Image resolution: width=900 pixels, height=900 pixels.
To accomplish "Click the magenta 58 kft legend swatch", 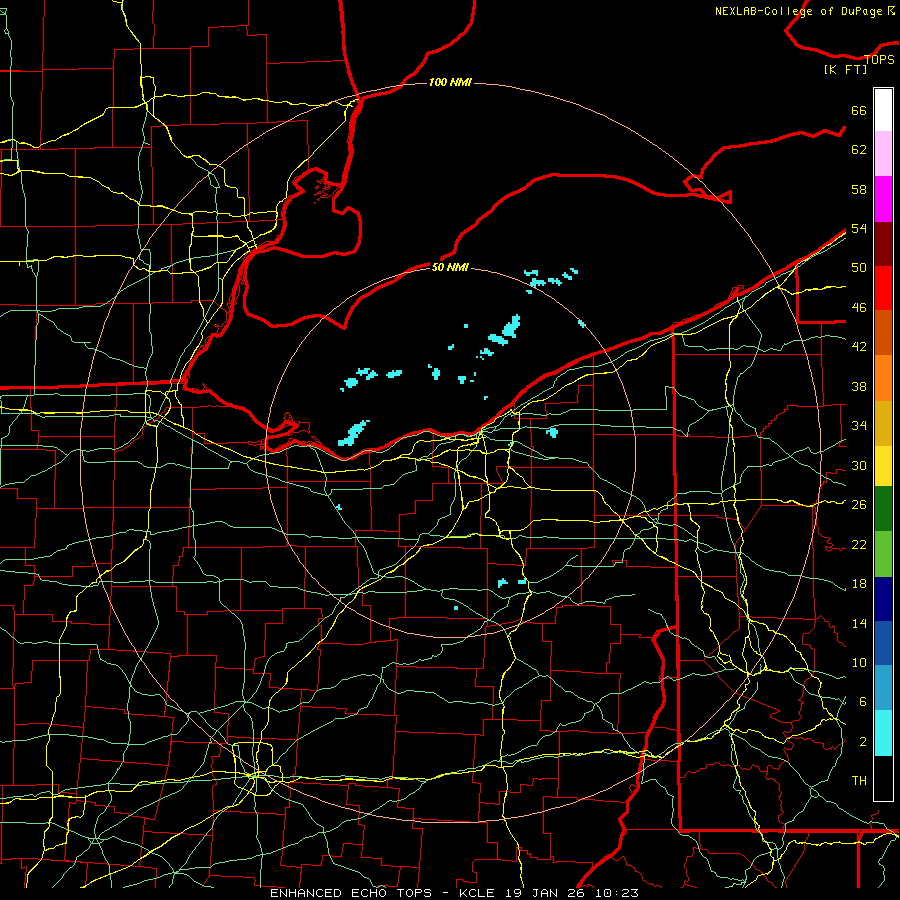I will pos(883,199).
